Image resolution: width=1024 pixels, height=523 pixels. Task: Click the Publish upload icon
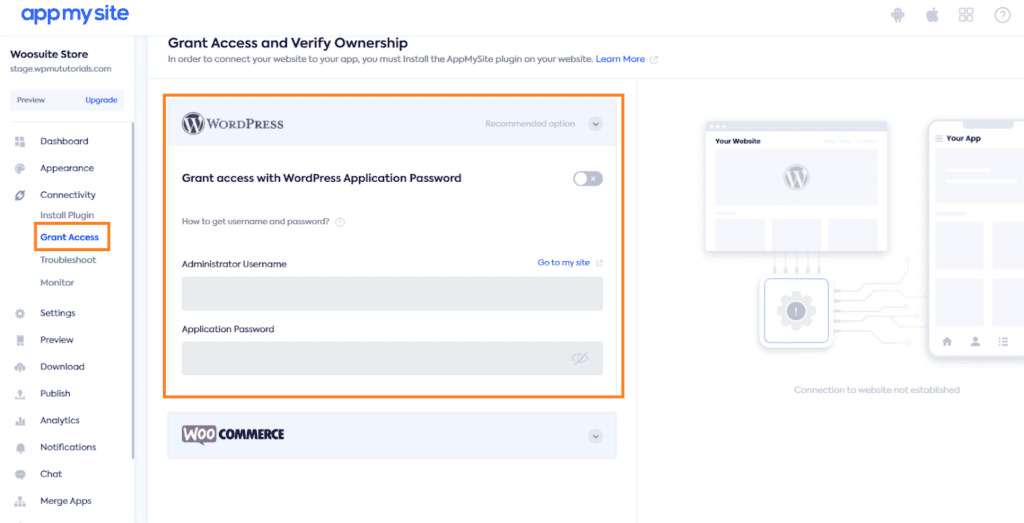pyautogui.click(x=20, y=394)
